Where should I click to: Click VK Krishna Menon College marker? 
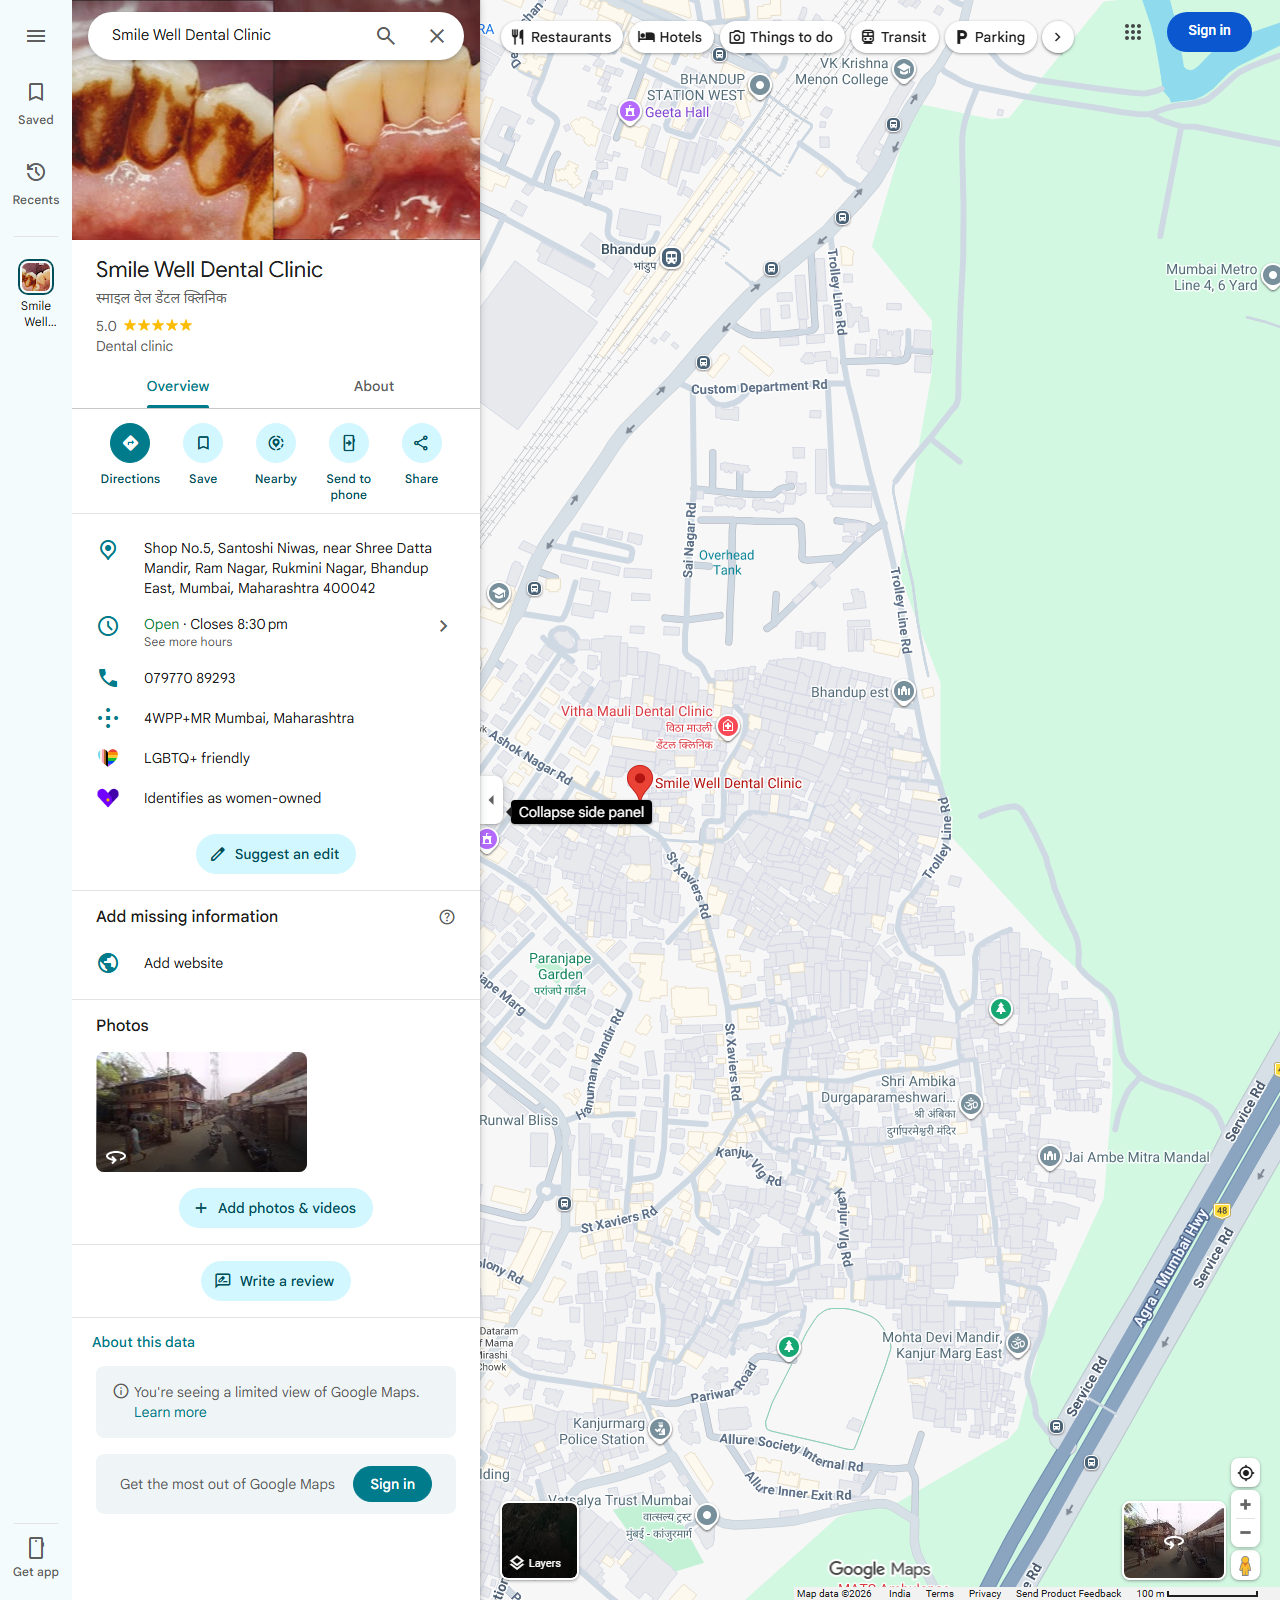904,70
